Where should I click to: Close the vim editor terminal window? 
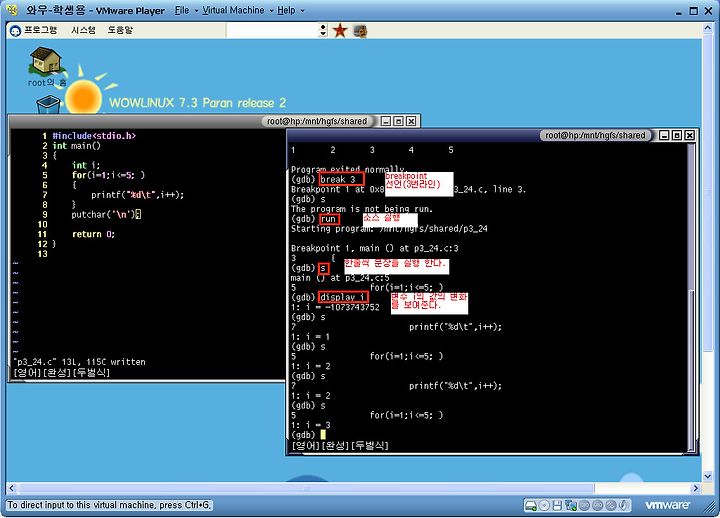pyautogui.click(x=411, y=121)
